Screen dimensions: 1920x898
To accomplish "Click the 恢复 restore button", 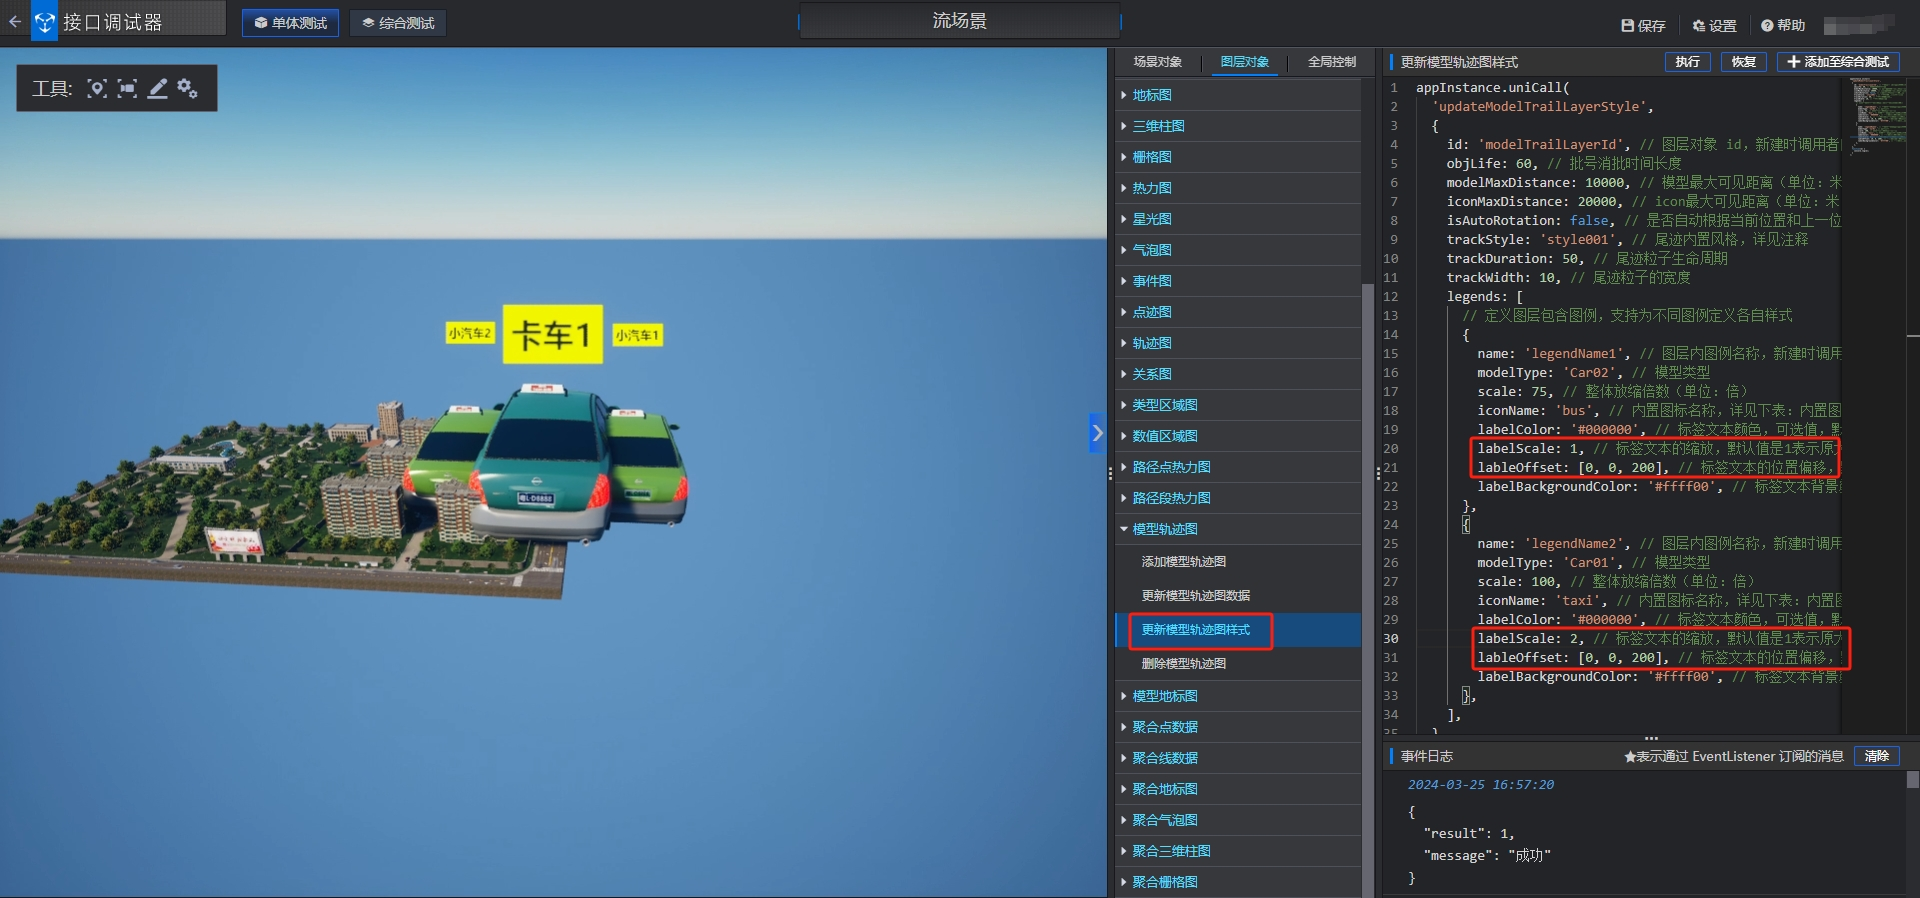I will tap(1743, 62).
